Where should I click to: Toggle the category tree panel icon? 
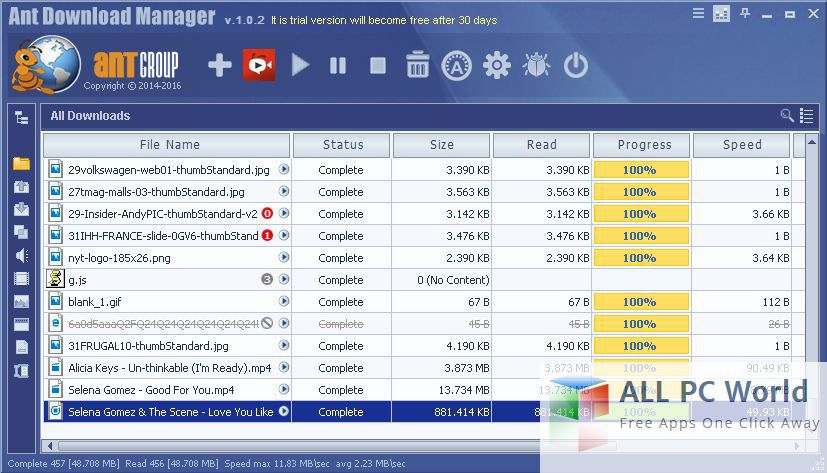coord(21,117)
